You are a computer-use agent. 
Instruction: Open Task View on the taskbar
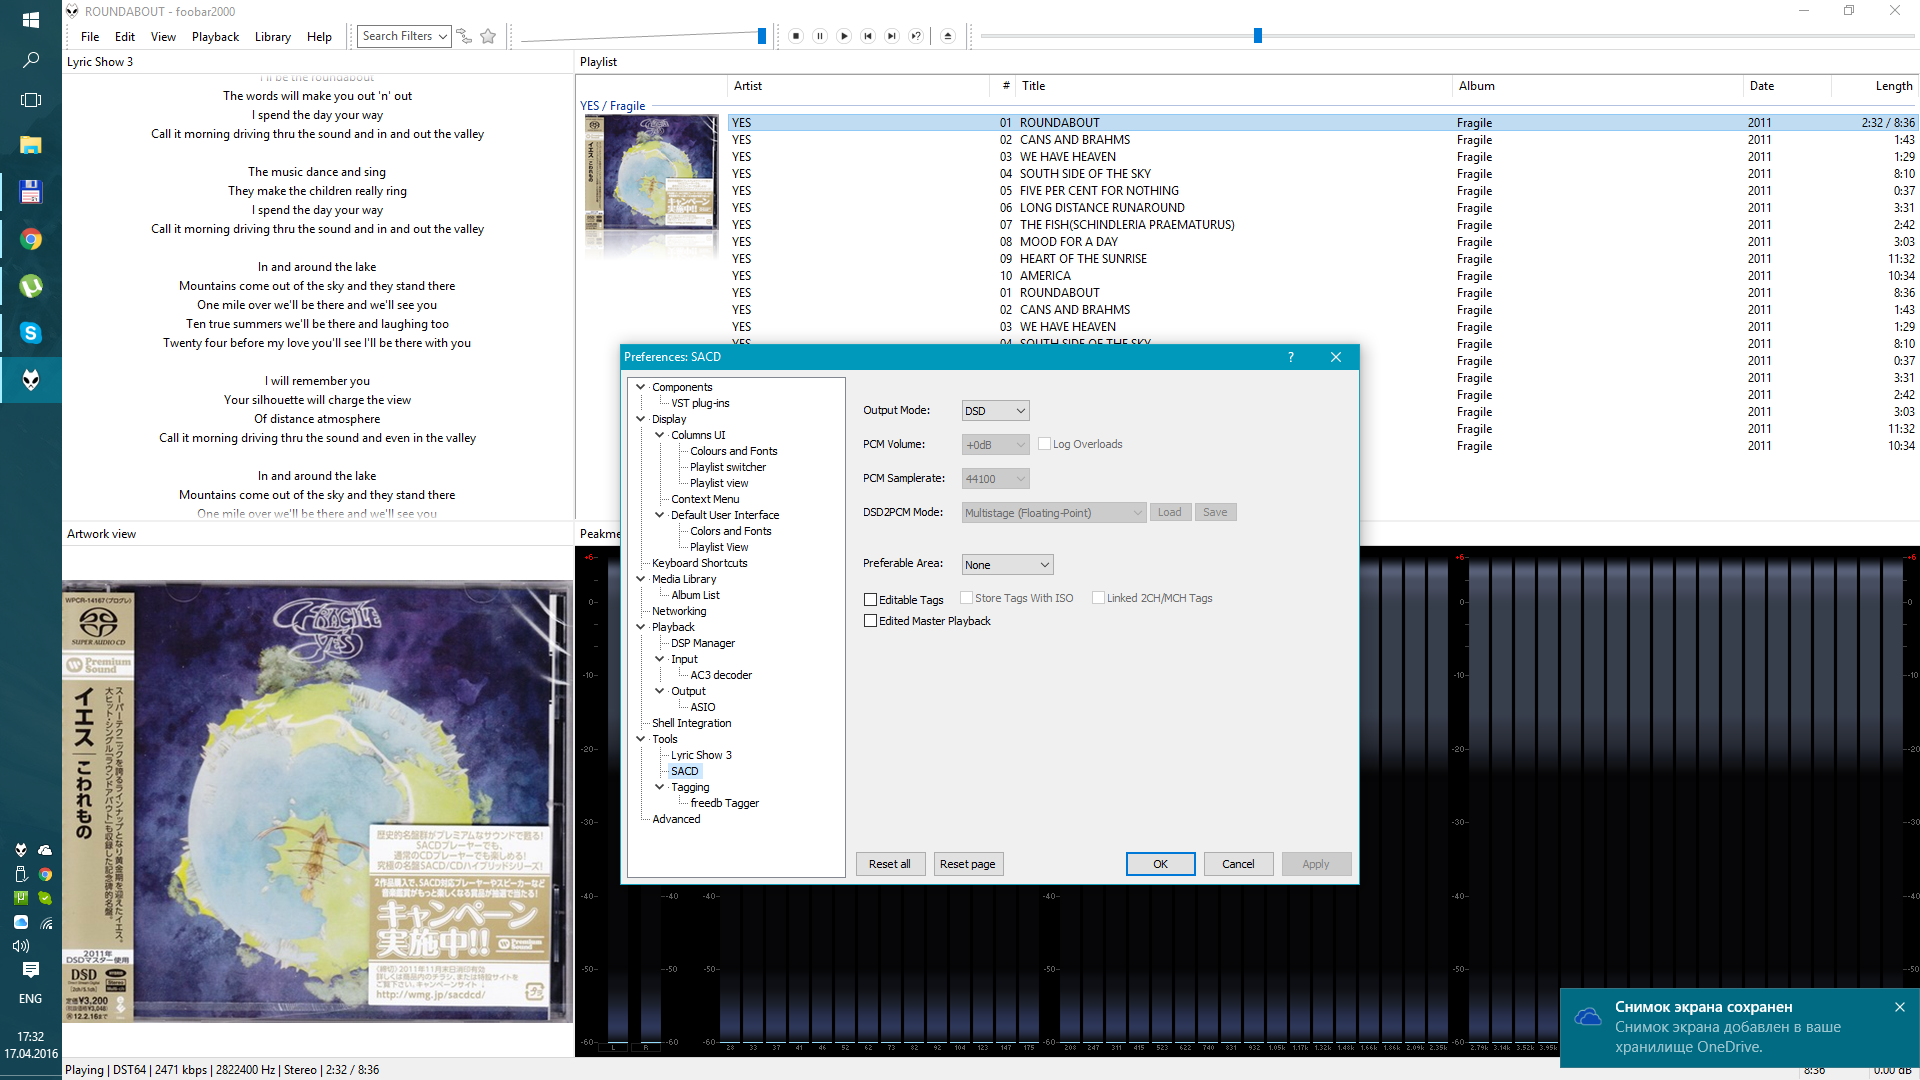click(x=31, y=100)
